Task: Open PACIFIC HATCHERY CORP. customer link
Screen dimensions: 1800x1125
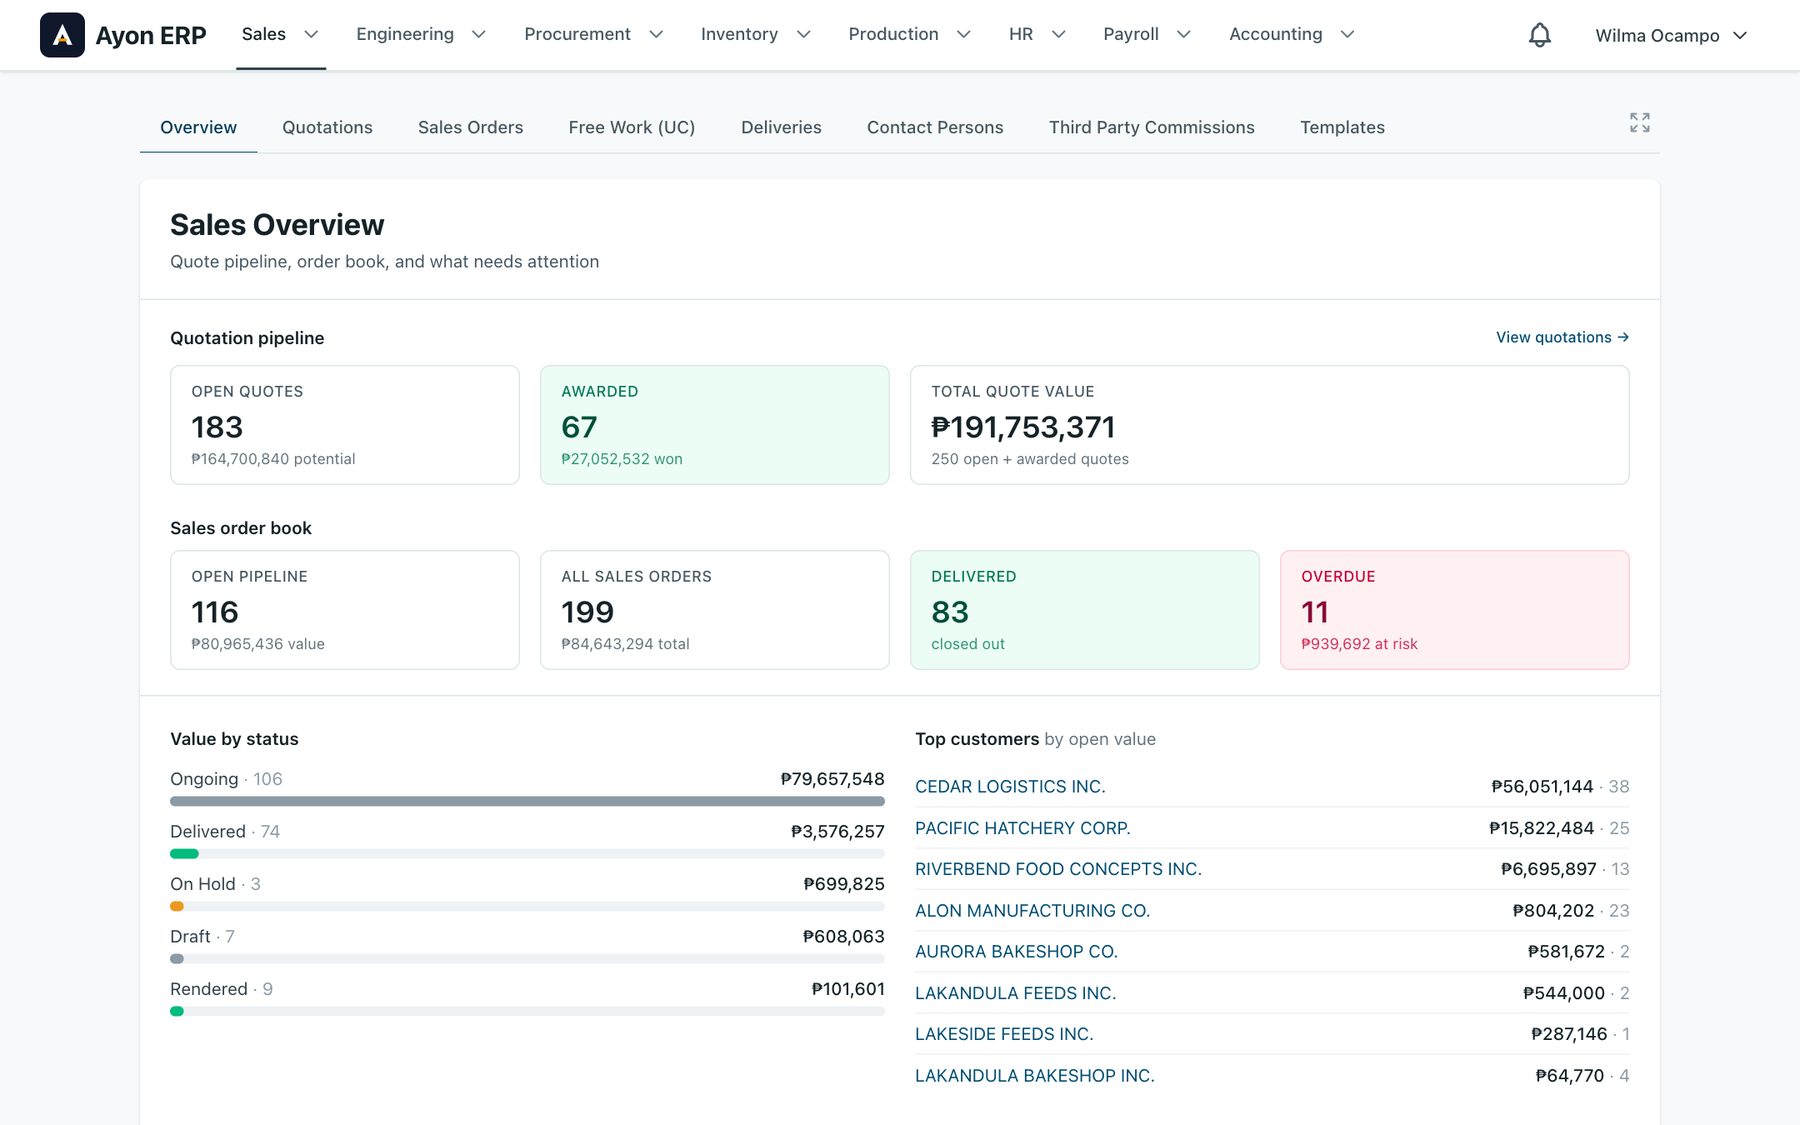Action: (x=1022, y=829)
